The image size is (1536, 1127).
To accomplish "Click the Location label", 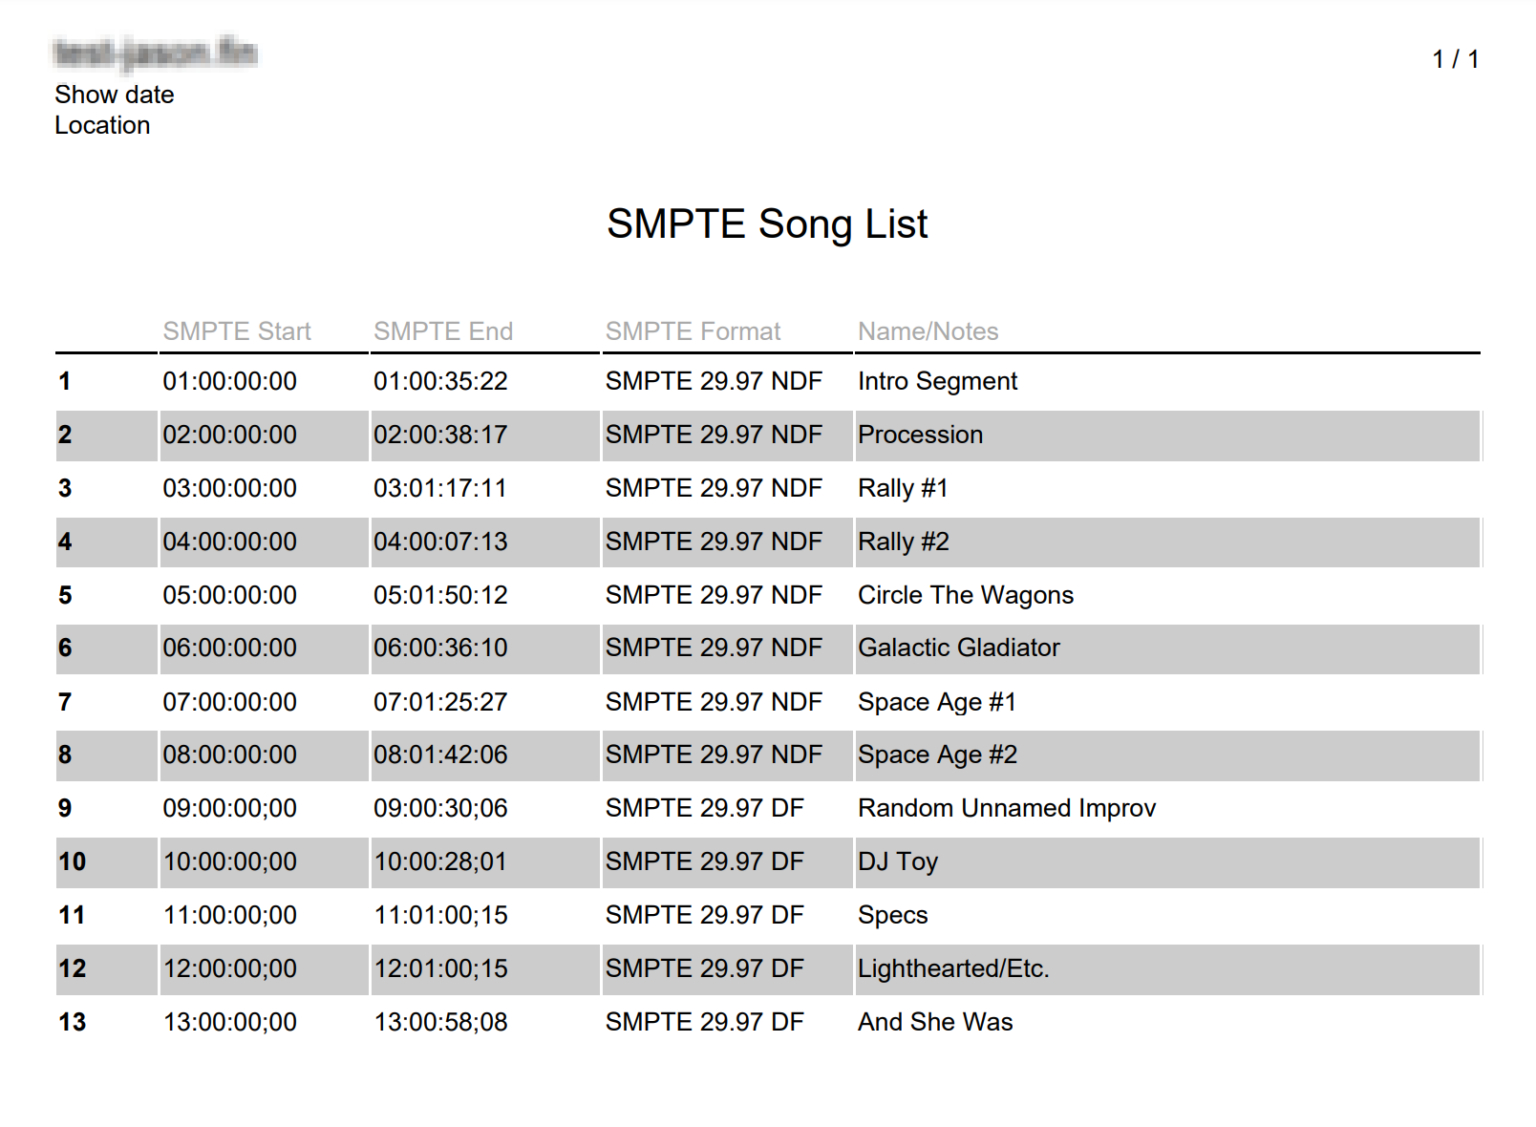I will tap(103, 125).
